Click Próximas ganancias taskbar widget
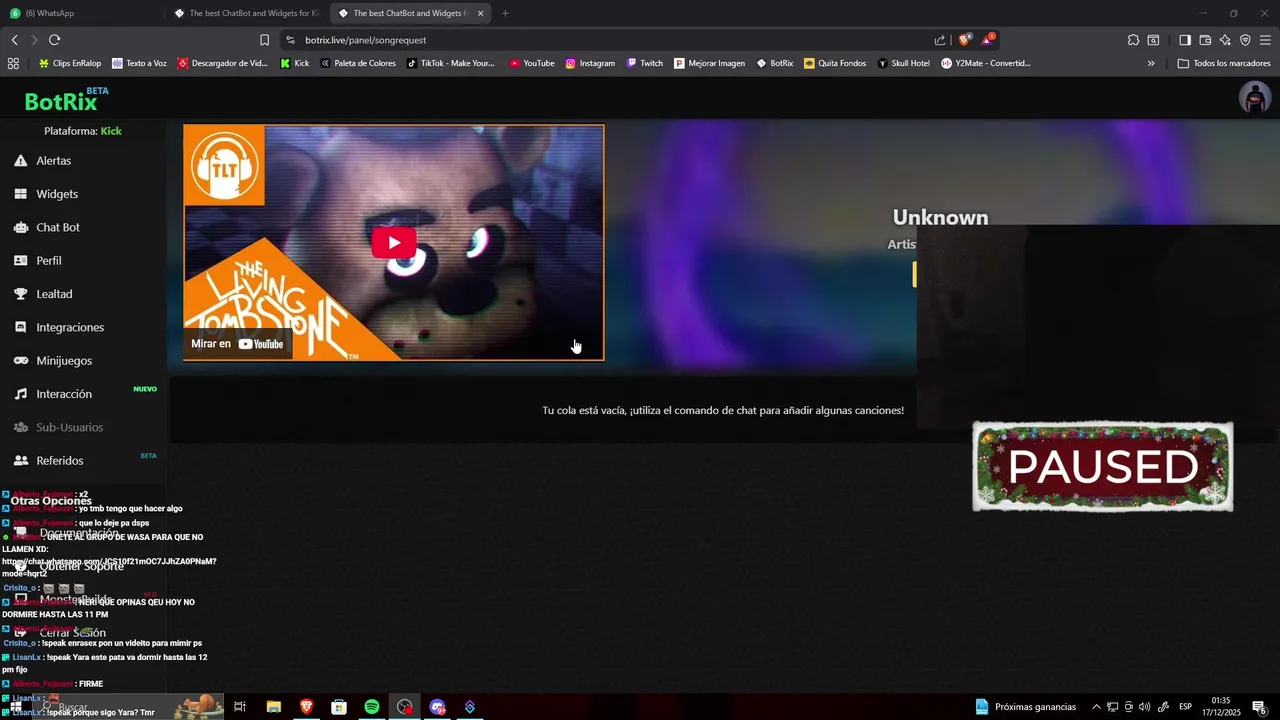1280x720 pixels. [x=1026, y=707]
